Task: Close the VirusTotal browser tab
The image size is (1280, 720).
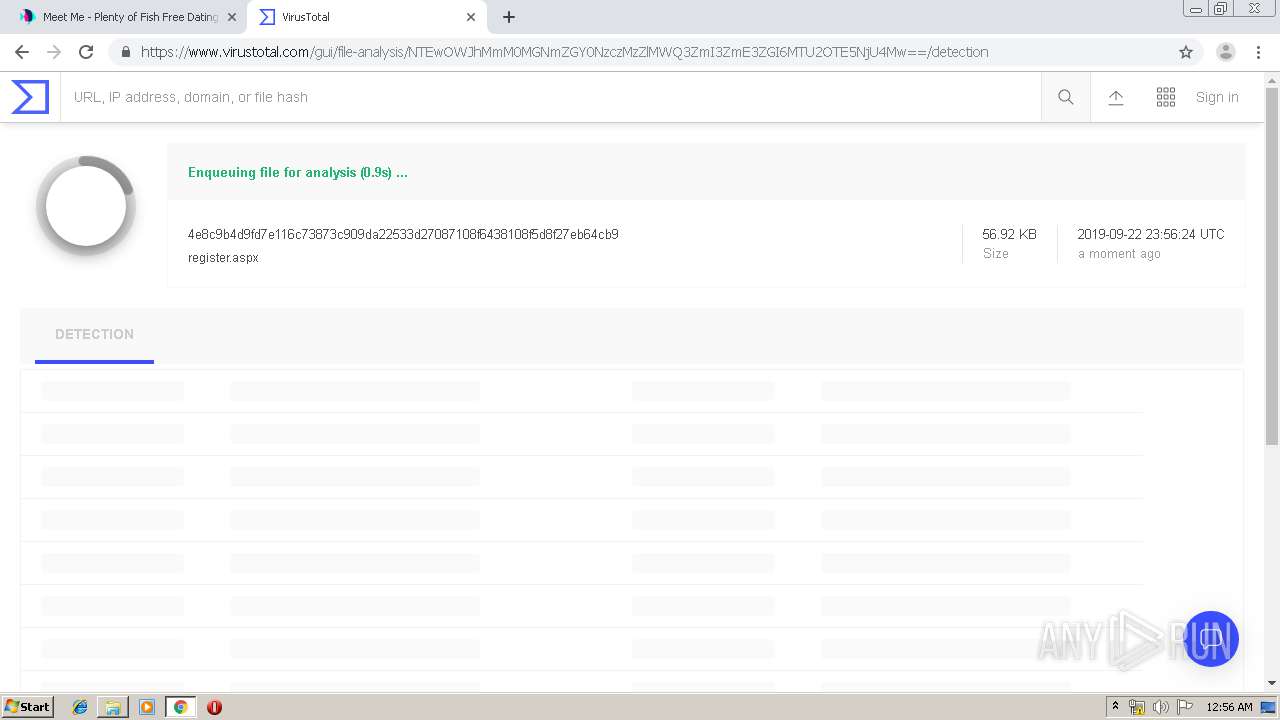Action: coord(471,17)
